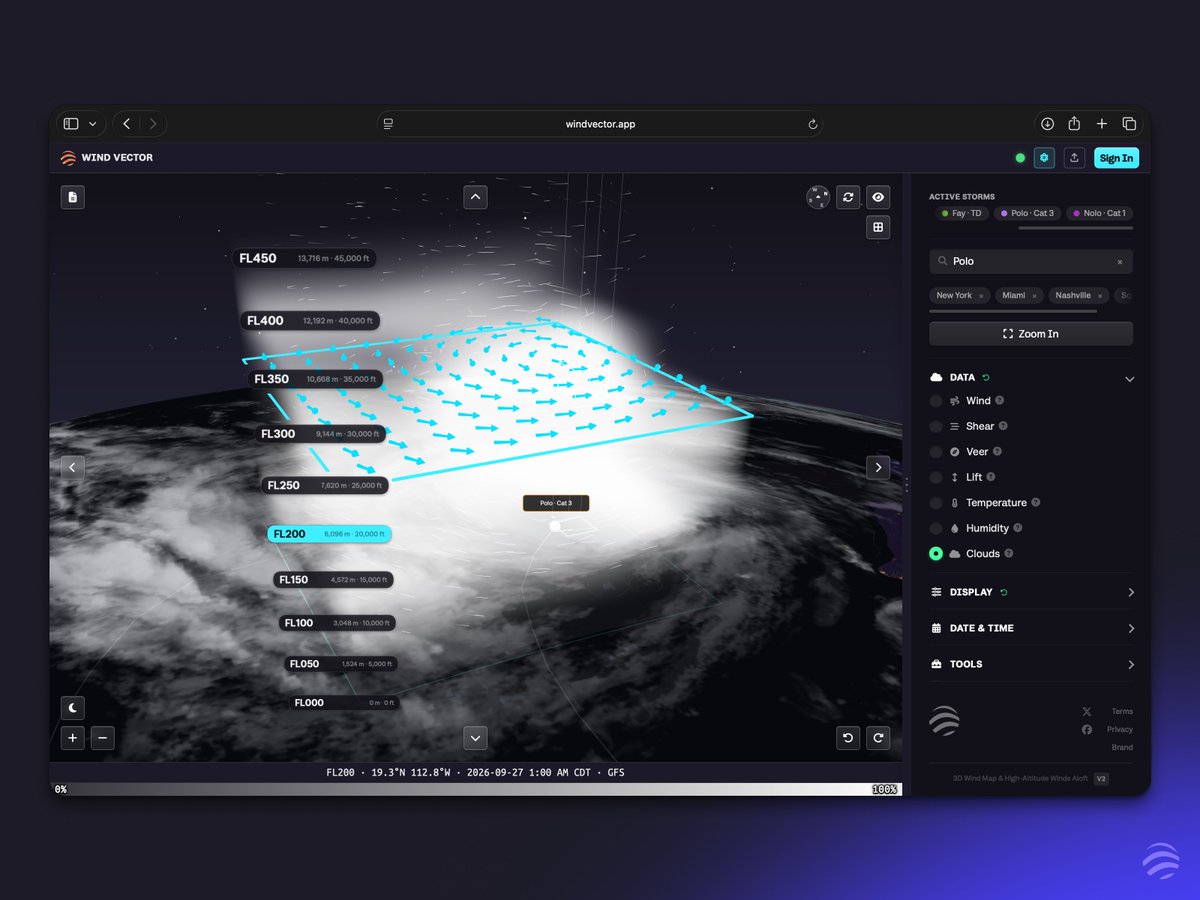Select the Temperature data radio button
This screenshot has width=1200, height=900.
tap(936, 503)
